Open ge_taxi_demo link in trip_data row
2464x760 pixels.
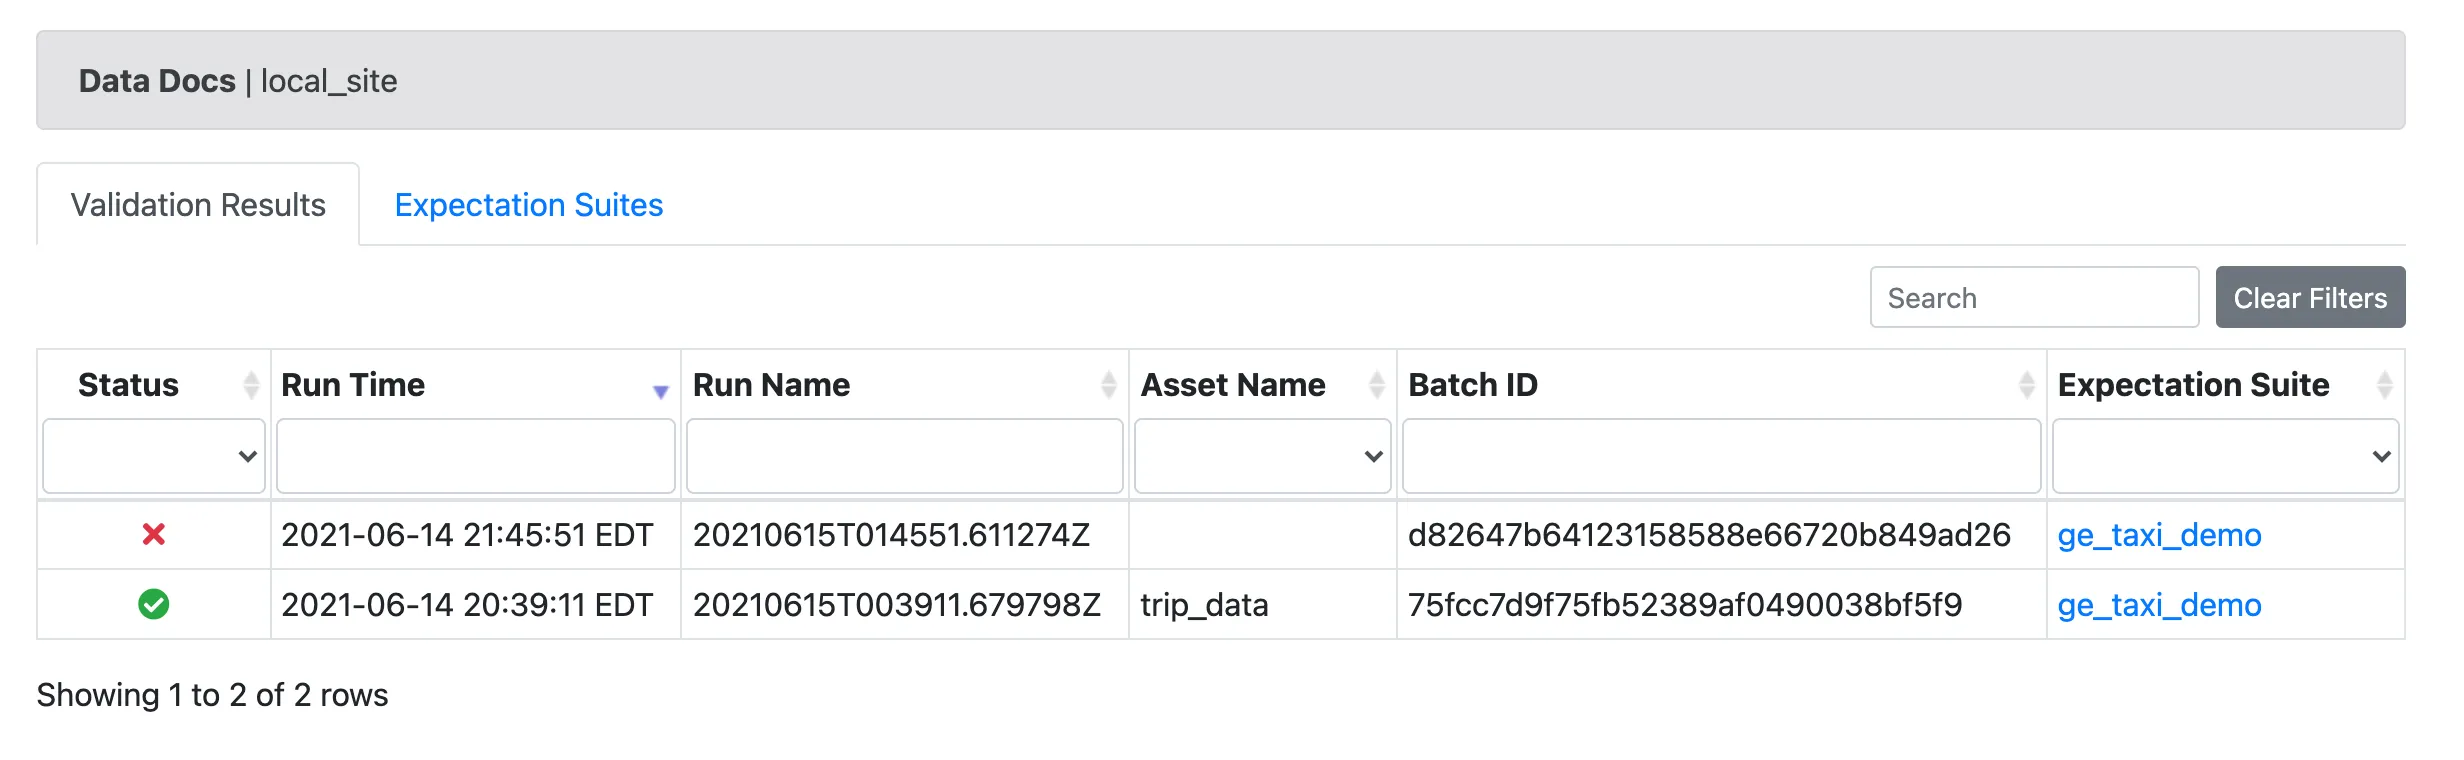click(2159, 605)
